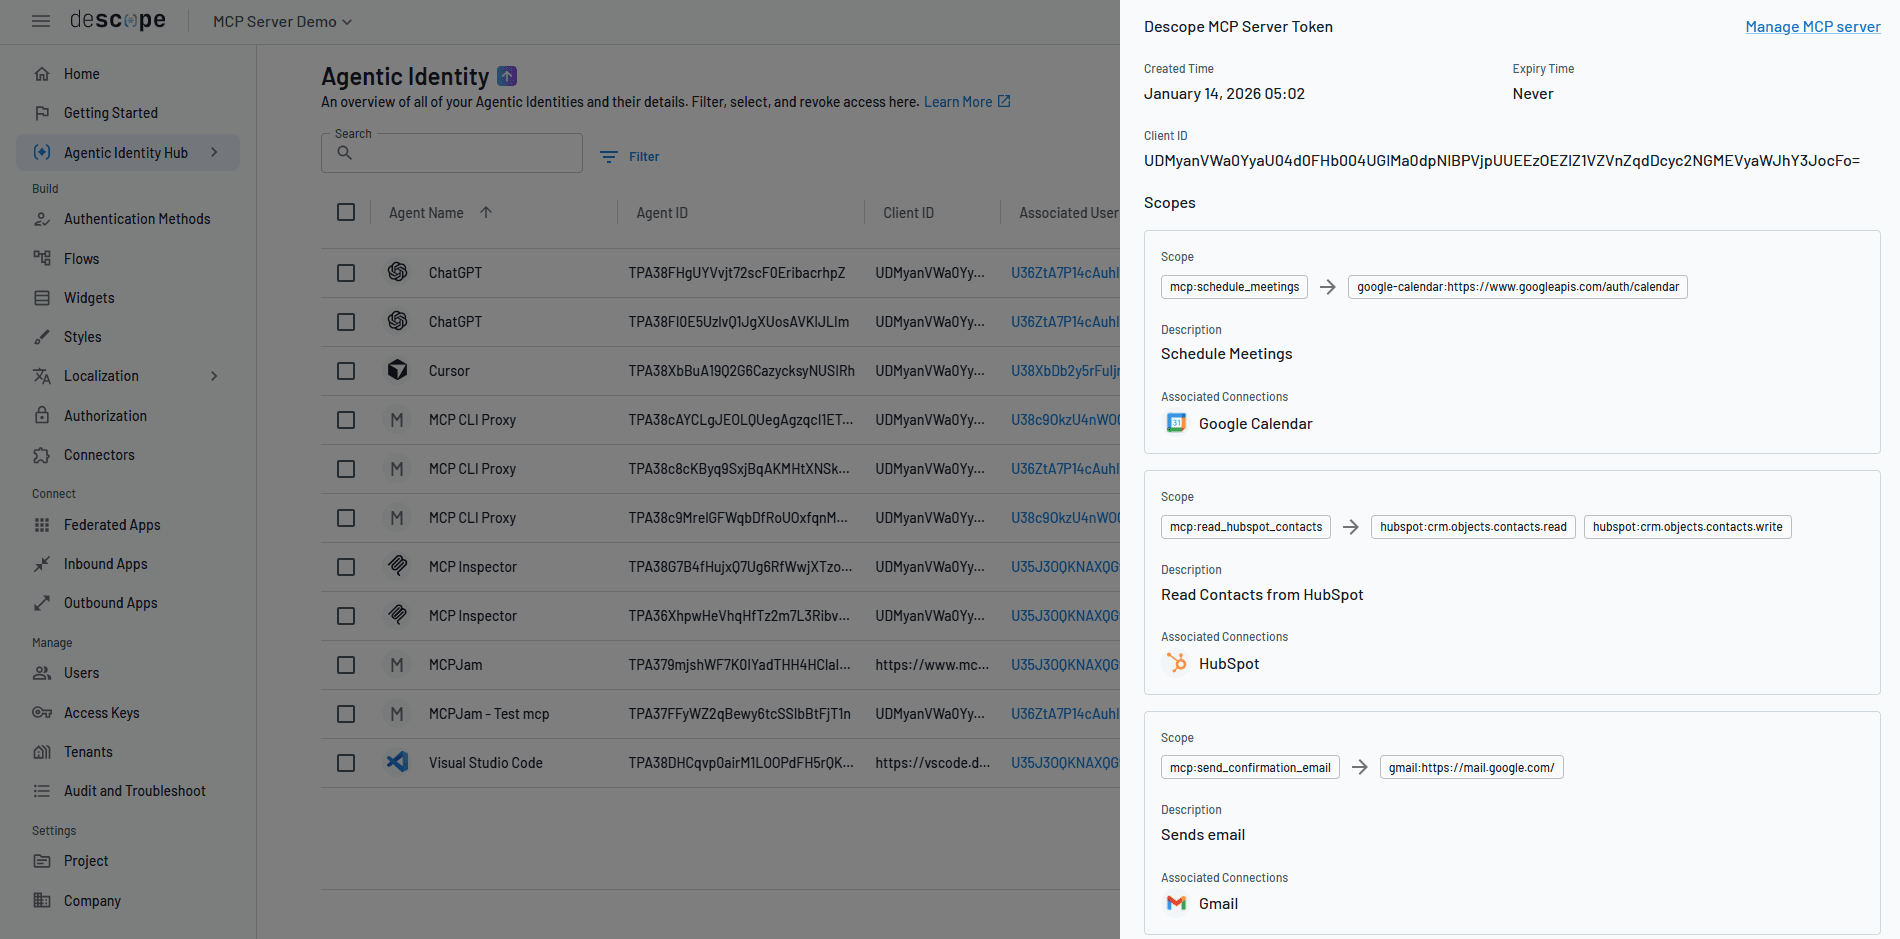Open the Filter options above the table
The height and width of the screenshot is (939, 1900).
pos(630,156)
